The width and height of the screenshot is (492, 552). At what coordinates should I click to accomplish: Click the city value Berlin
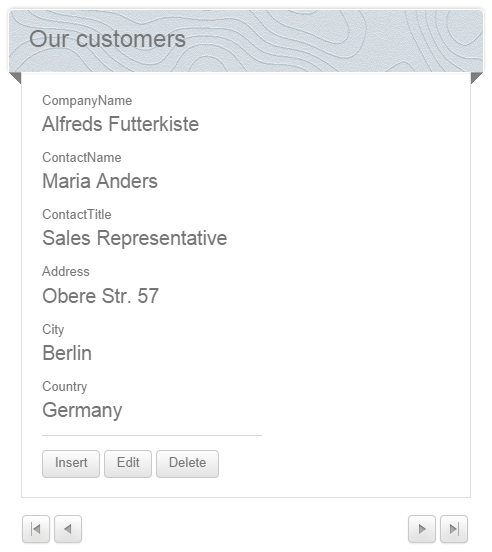pyautogui.click(x=67, y=353)
